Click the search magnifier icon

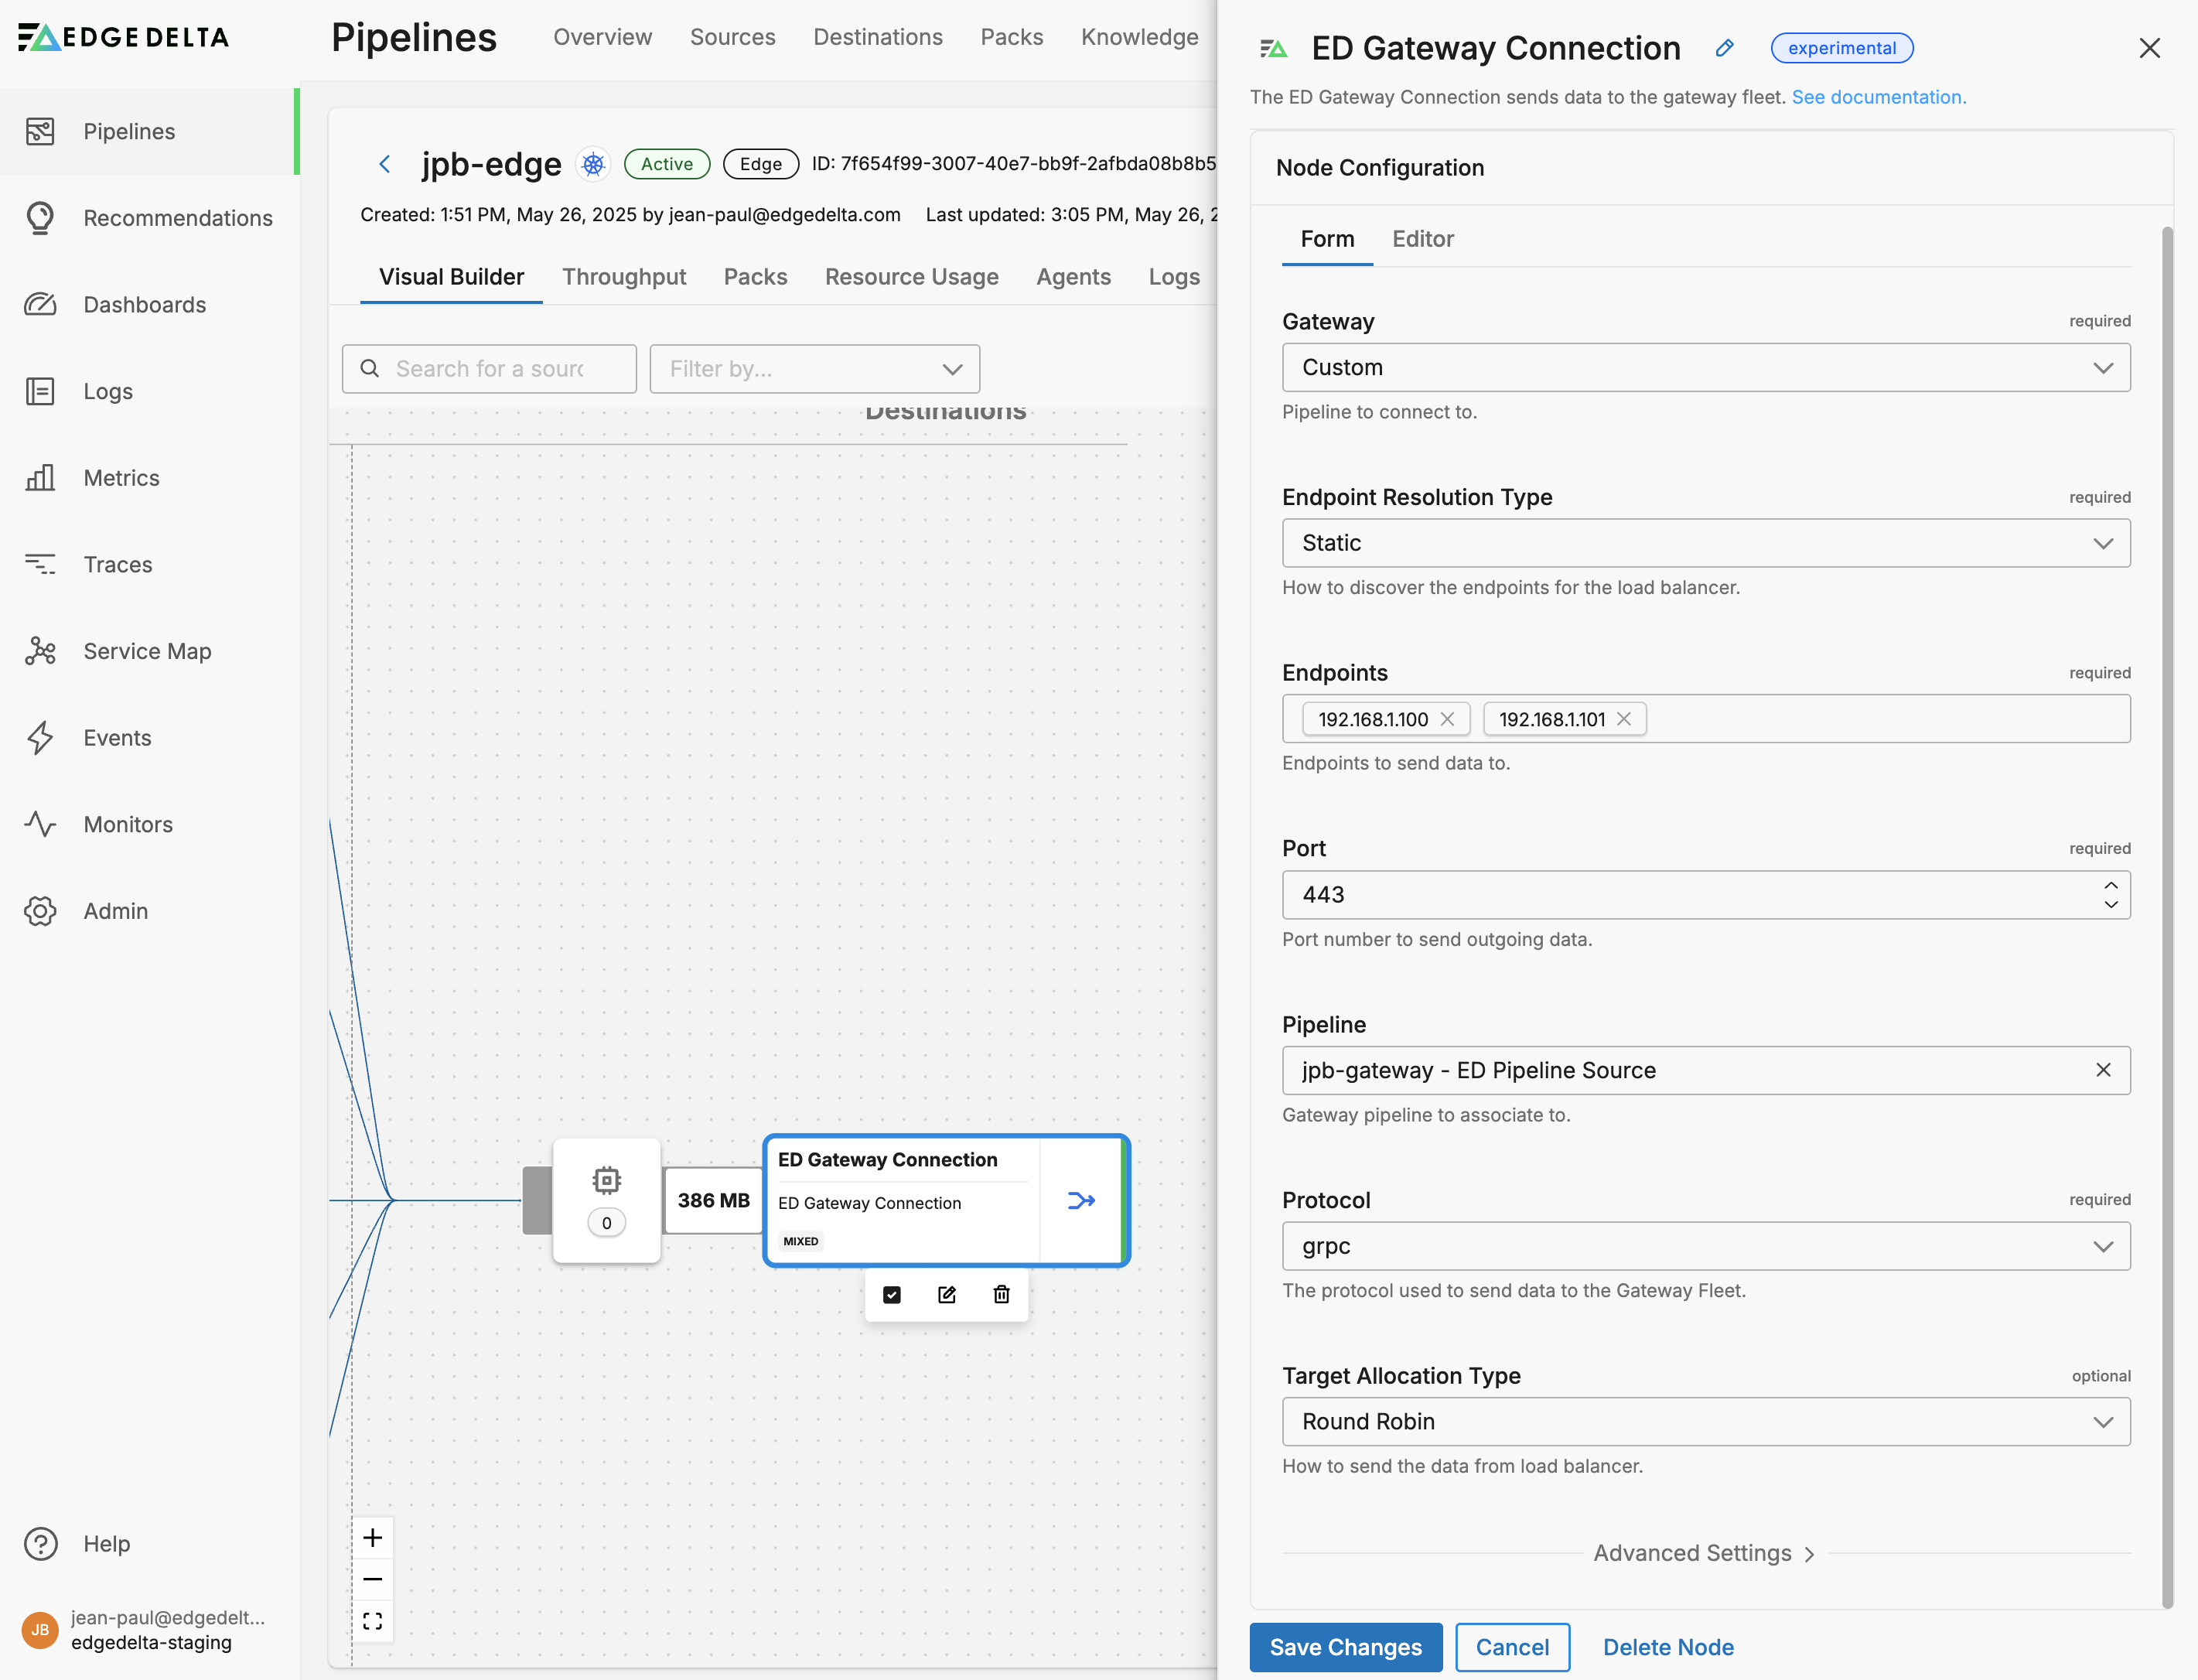370,368
